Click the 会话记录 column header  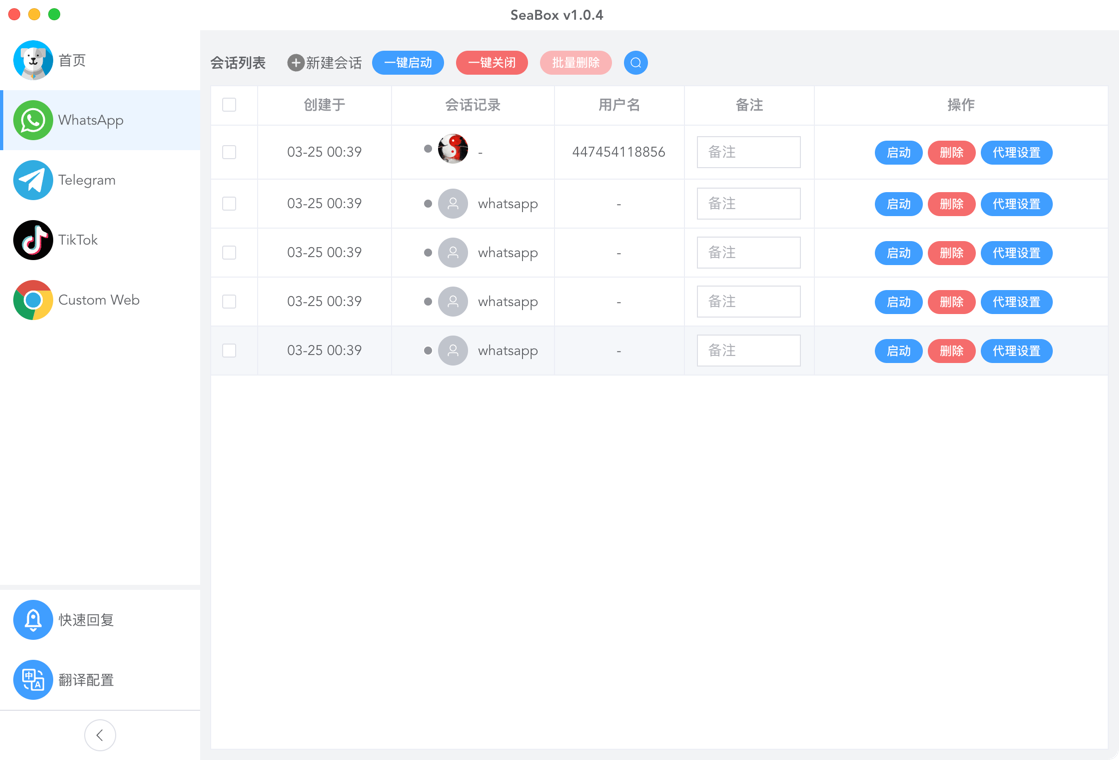(472, 105)
